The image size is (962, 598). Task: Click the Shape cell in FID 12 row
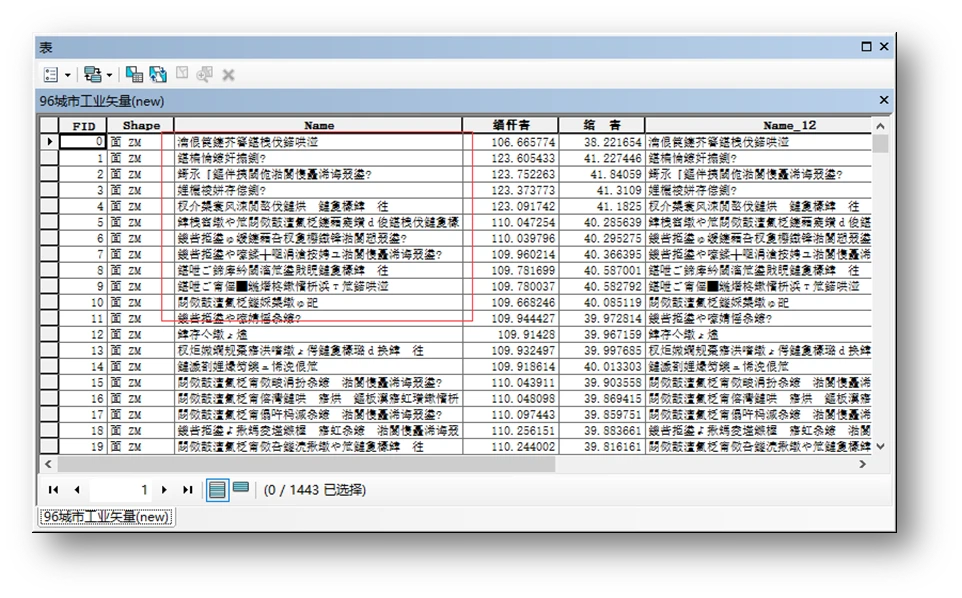[x=140, y=334]
